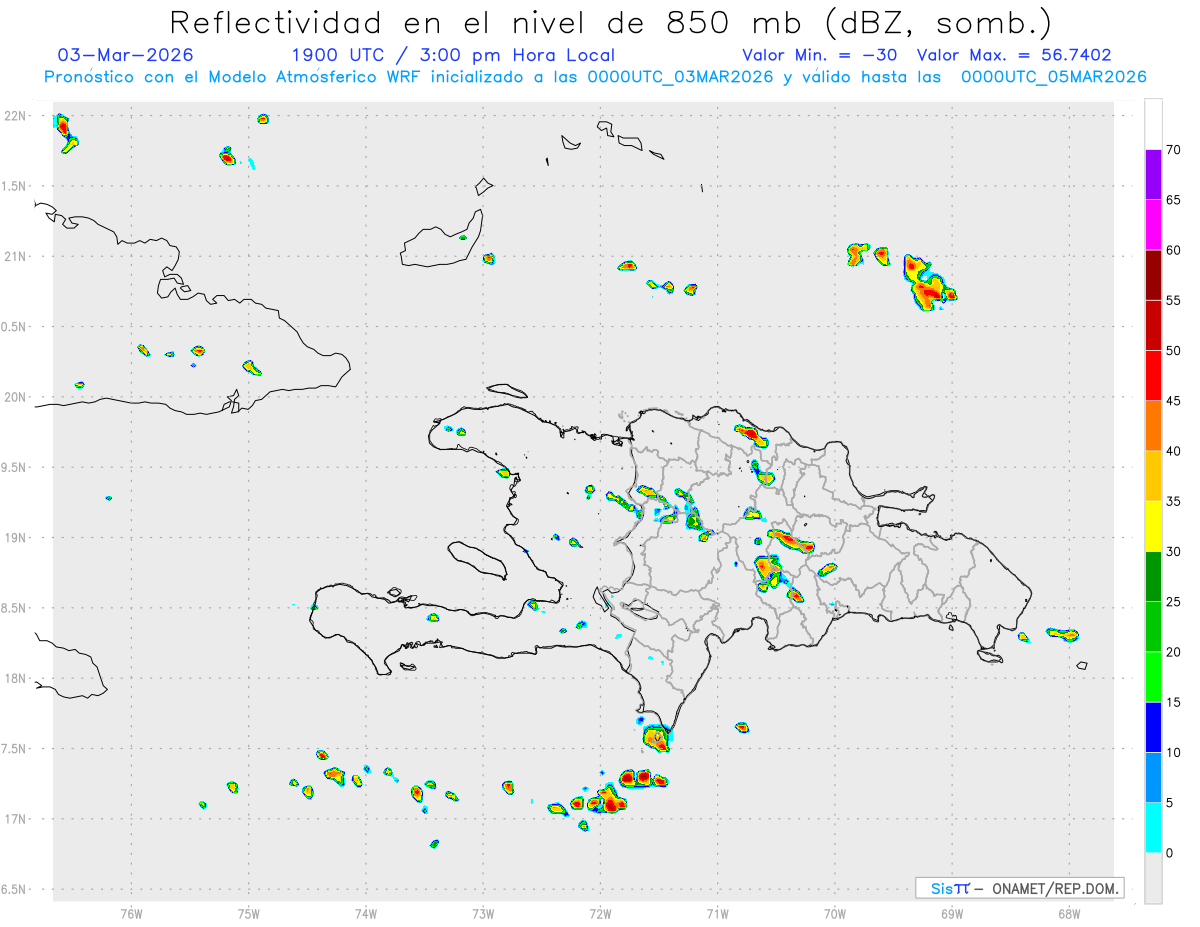
Task: Pick the yellow 30–35 dBZ color swatch
Action: click(1153, 526)
